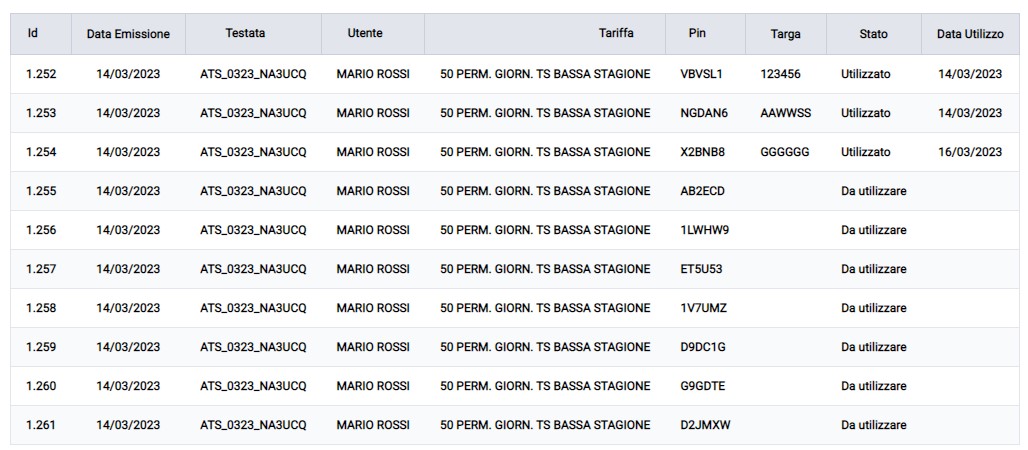1028x450 pixels.
Task: Select the Utente column header
Action: click(x=365, y=33)
